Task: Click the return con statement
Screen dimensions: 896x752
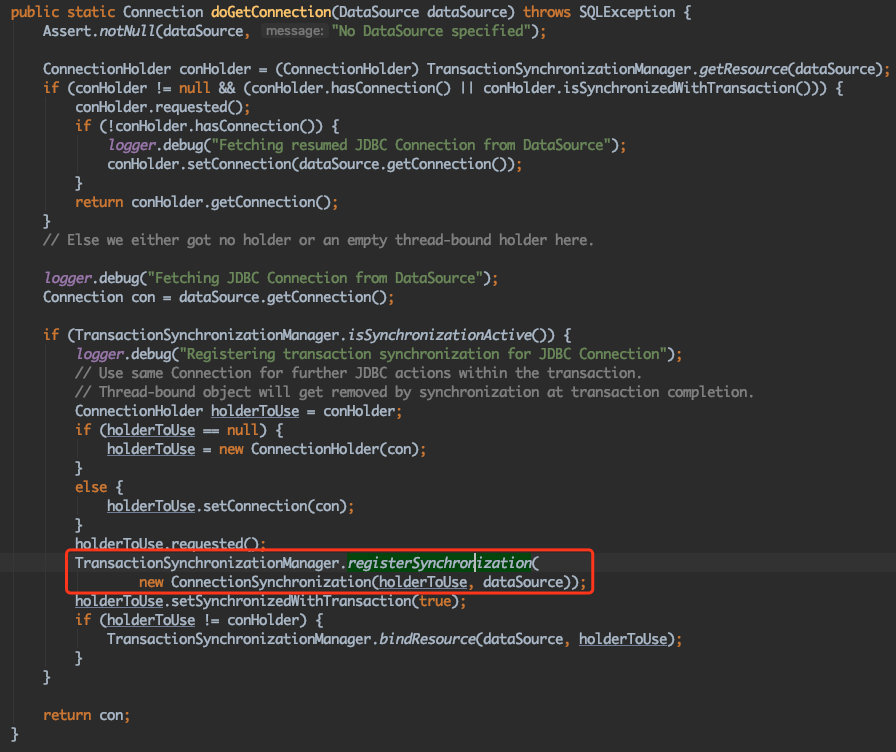Action: 86,715
